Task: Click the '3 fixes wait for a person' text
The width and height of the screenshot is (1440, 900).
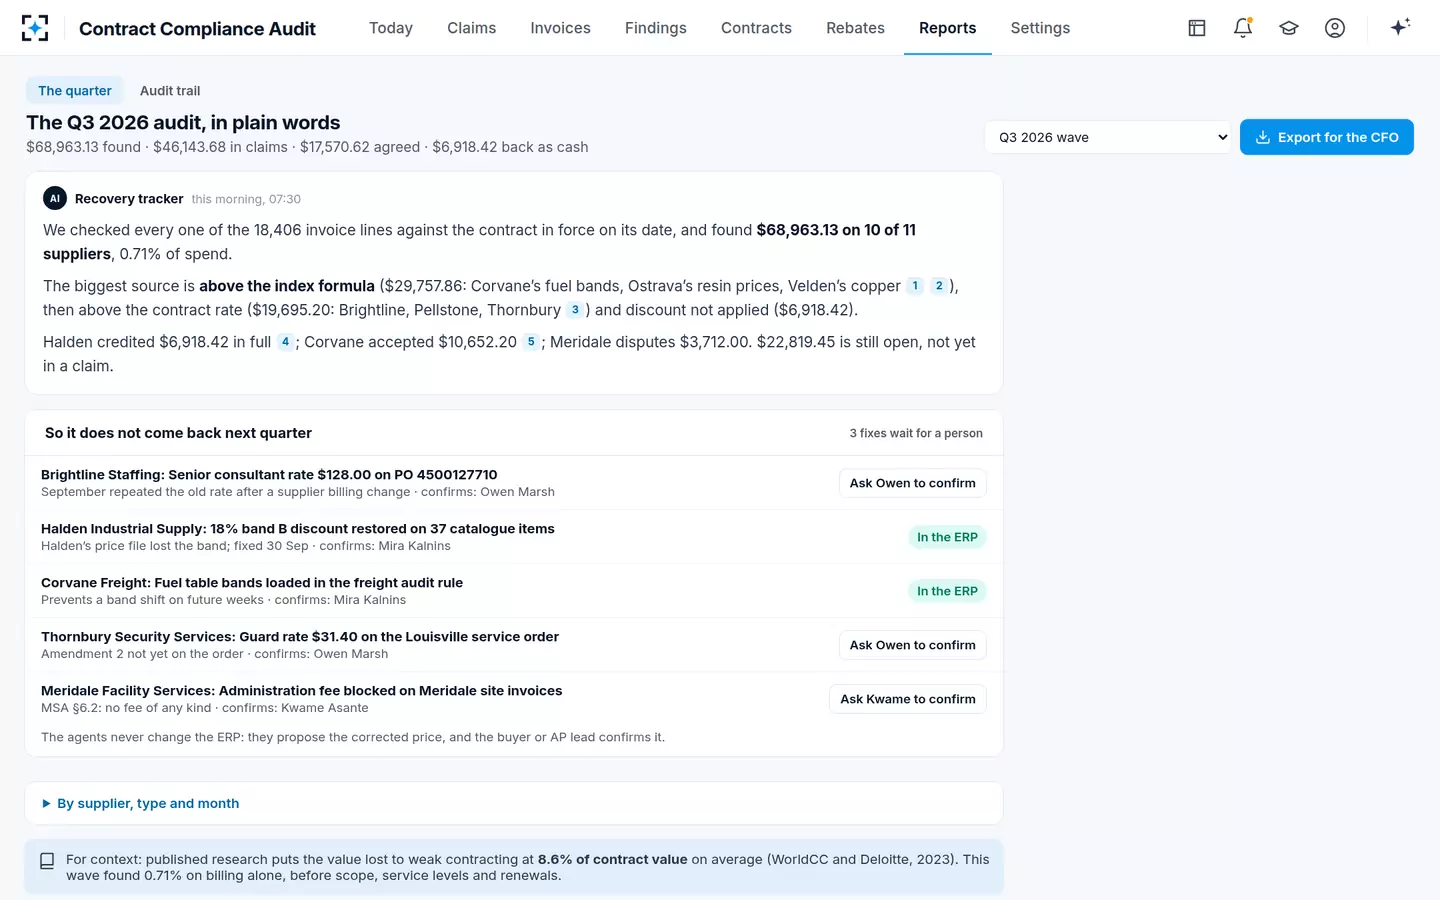Action: (916, 433)
